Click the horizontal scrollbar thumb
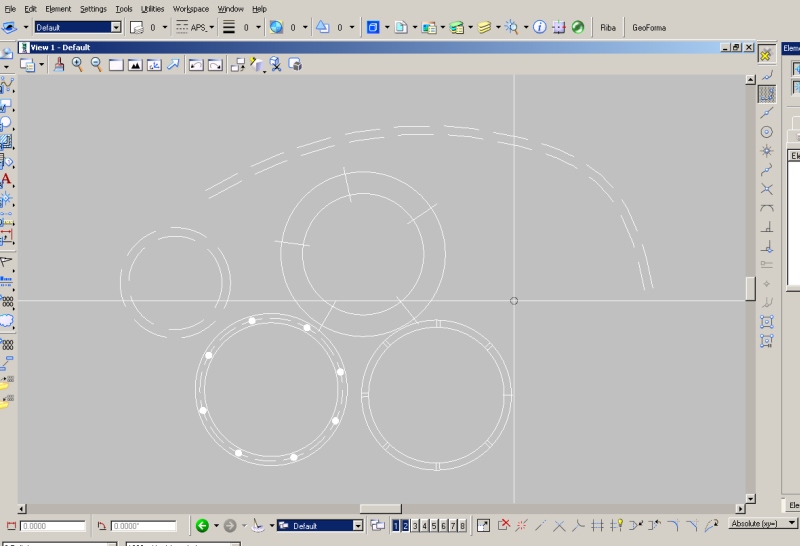The height and width of the screenshot is (546, 800). 381,509
